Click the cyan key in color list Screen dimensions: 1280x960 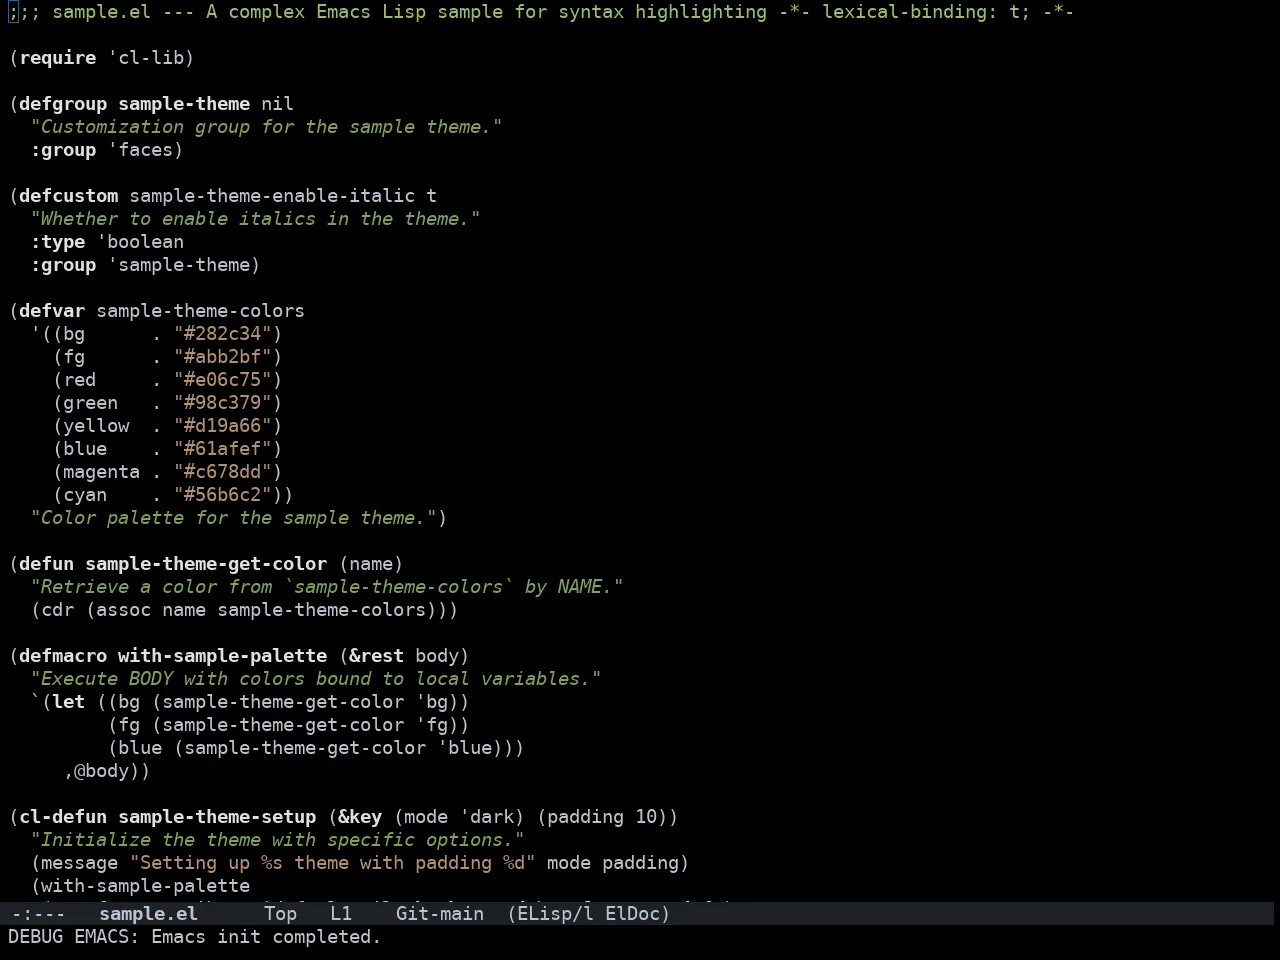click(85, 495)
